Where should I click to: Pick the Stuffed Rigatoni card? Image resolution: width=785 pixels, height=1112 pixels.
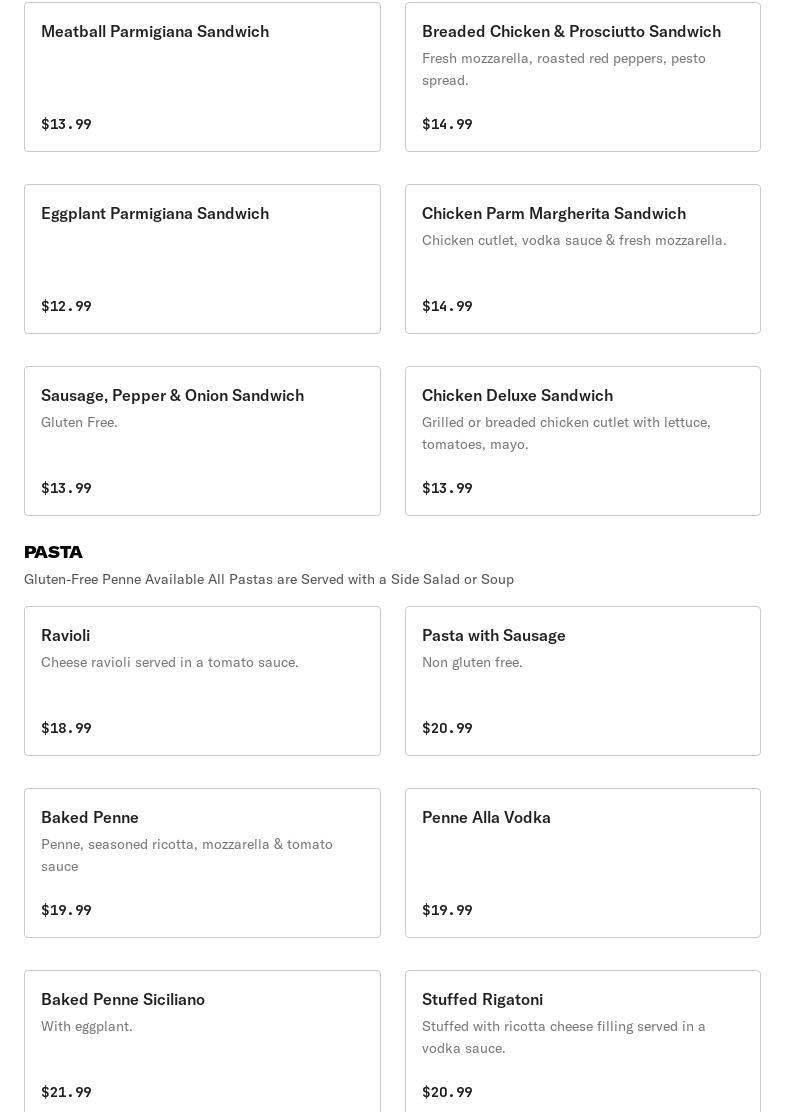(x=582, y=1041)
